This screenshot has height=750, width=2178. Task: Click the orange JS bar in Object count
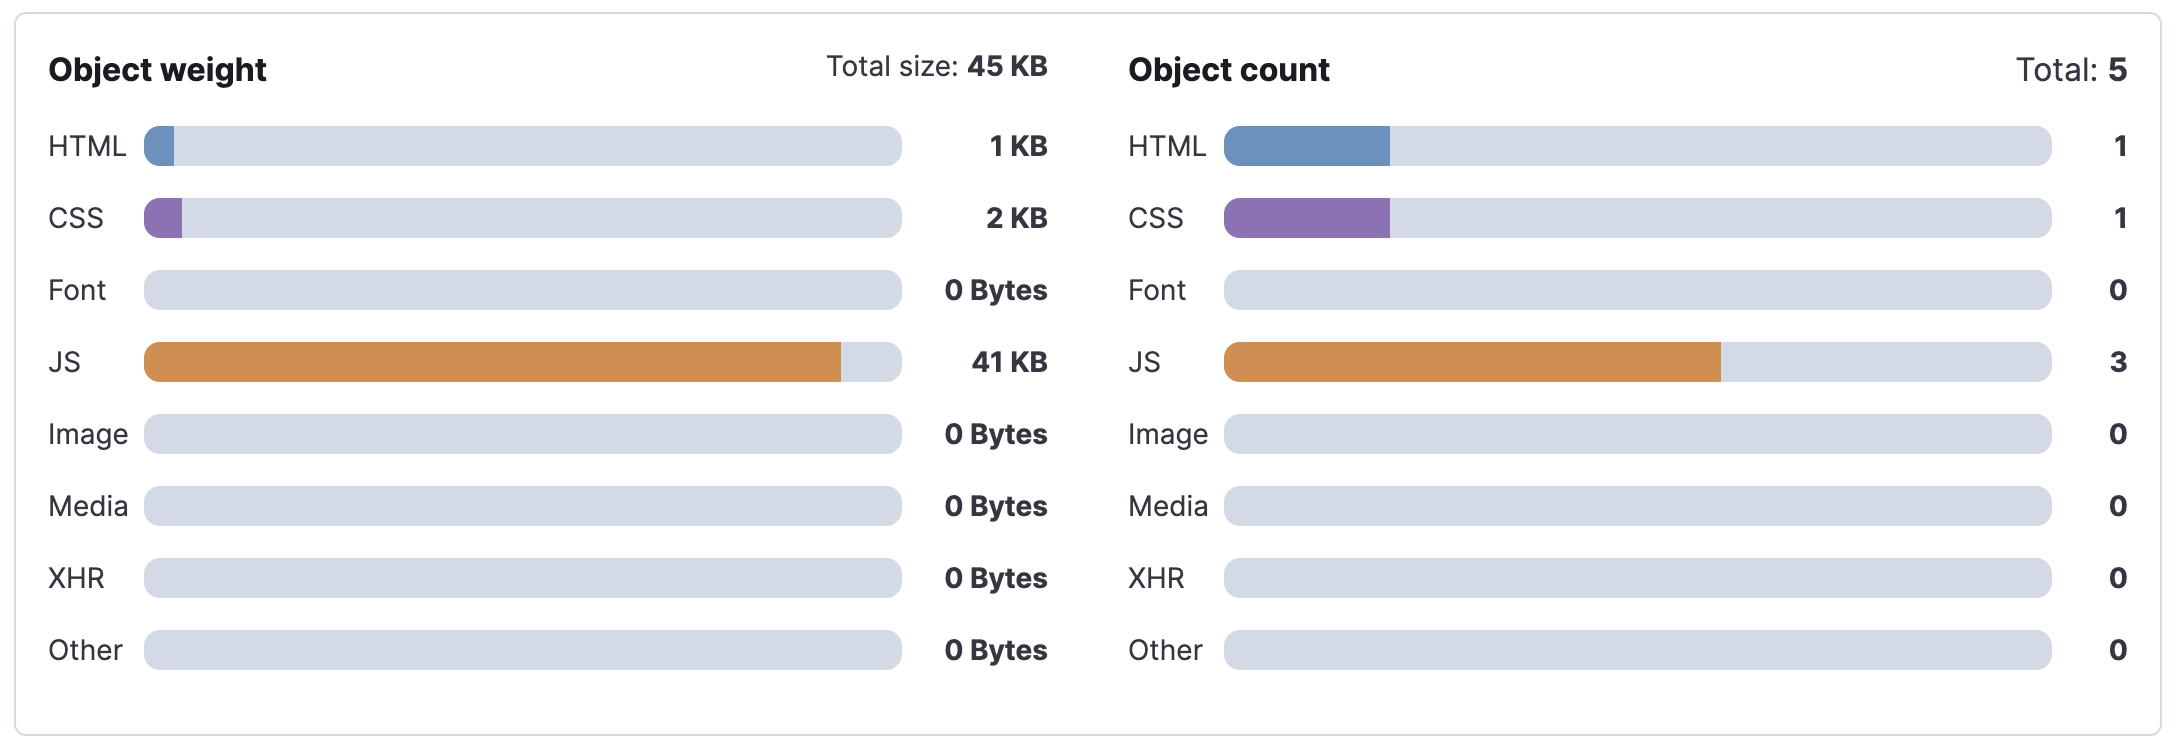pyautogui.click(x=1472, y=362)
